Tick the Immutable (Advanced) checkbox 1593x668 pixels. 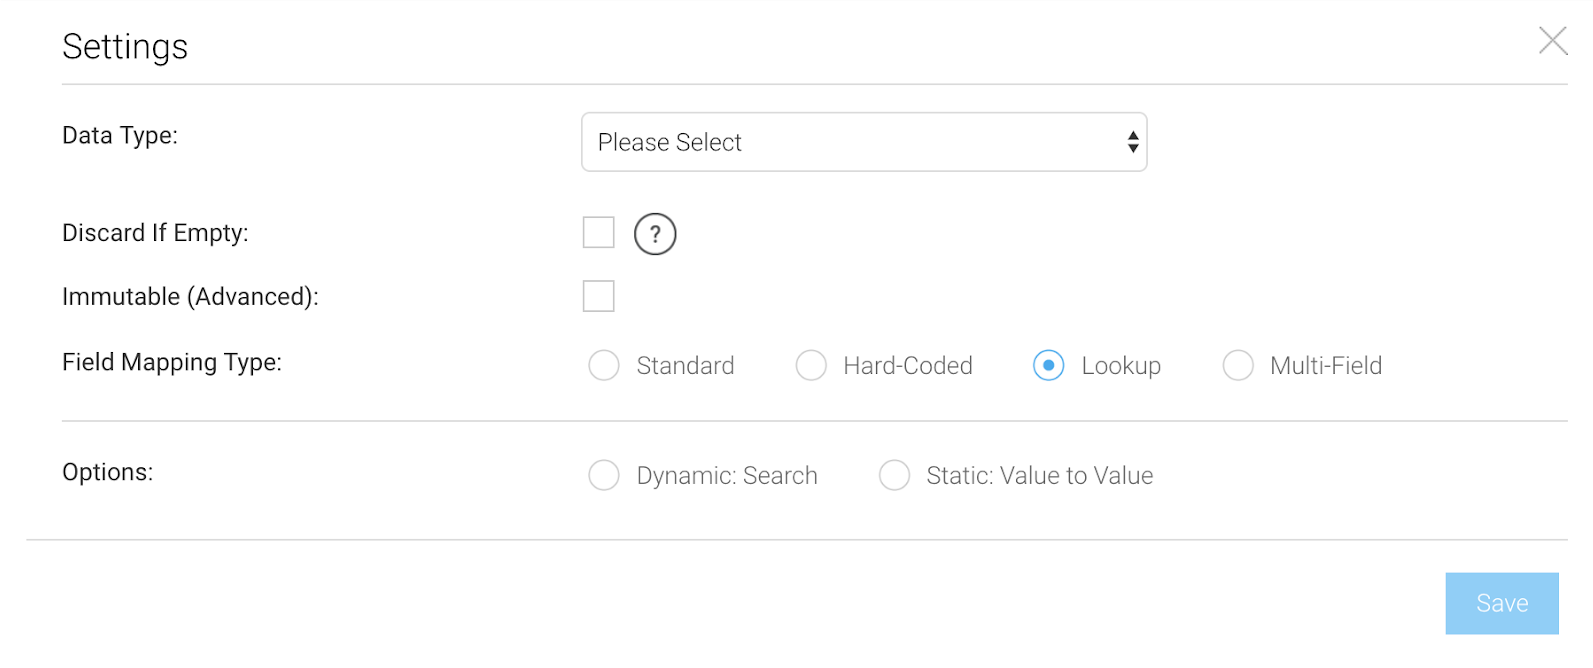tap(599, 296)
